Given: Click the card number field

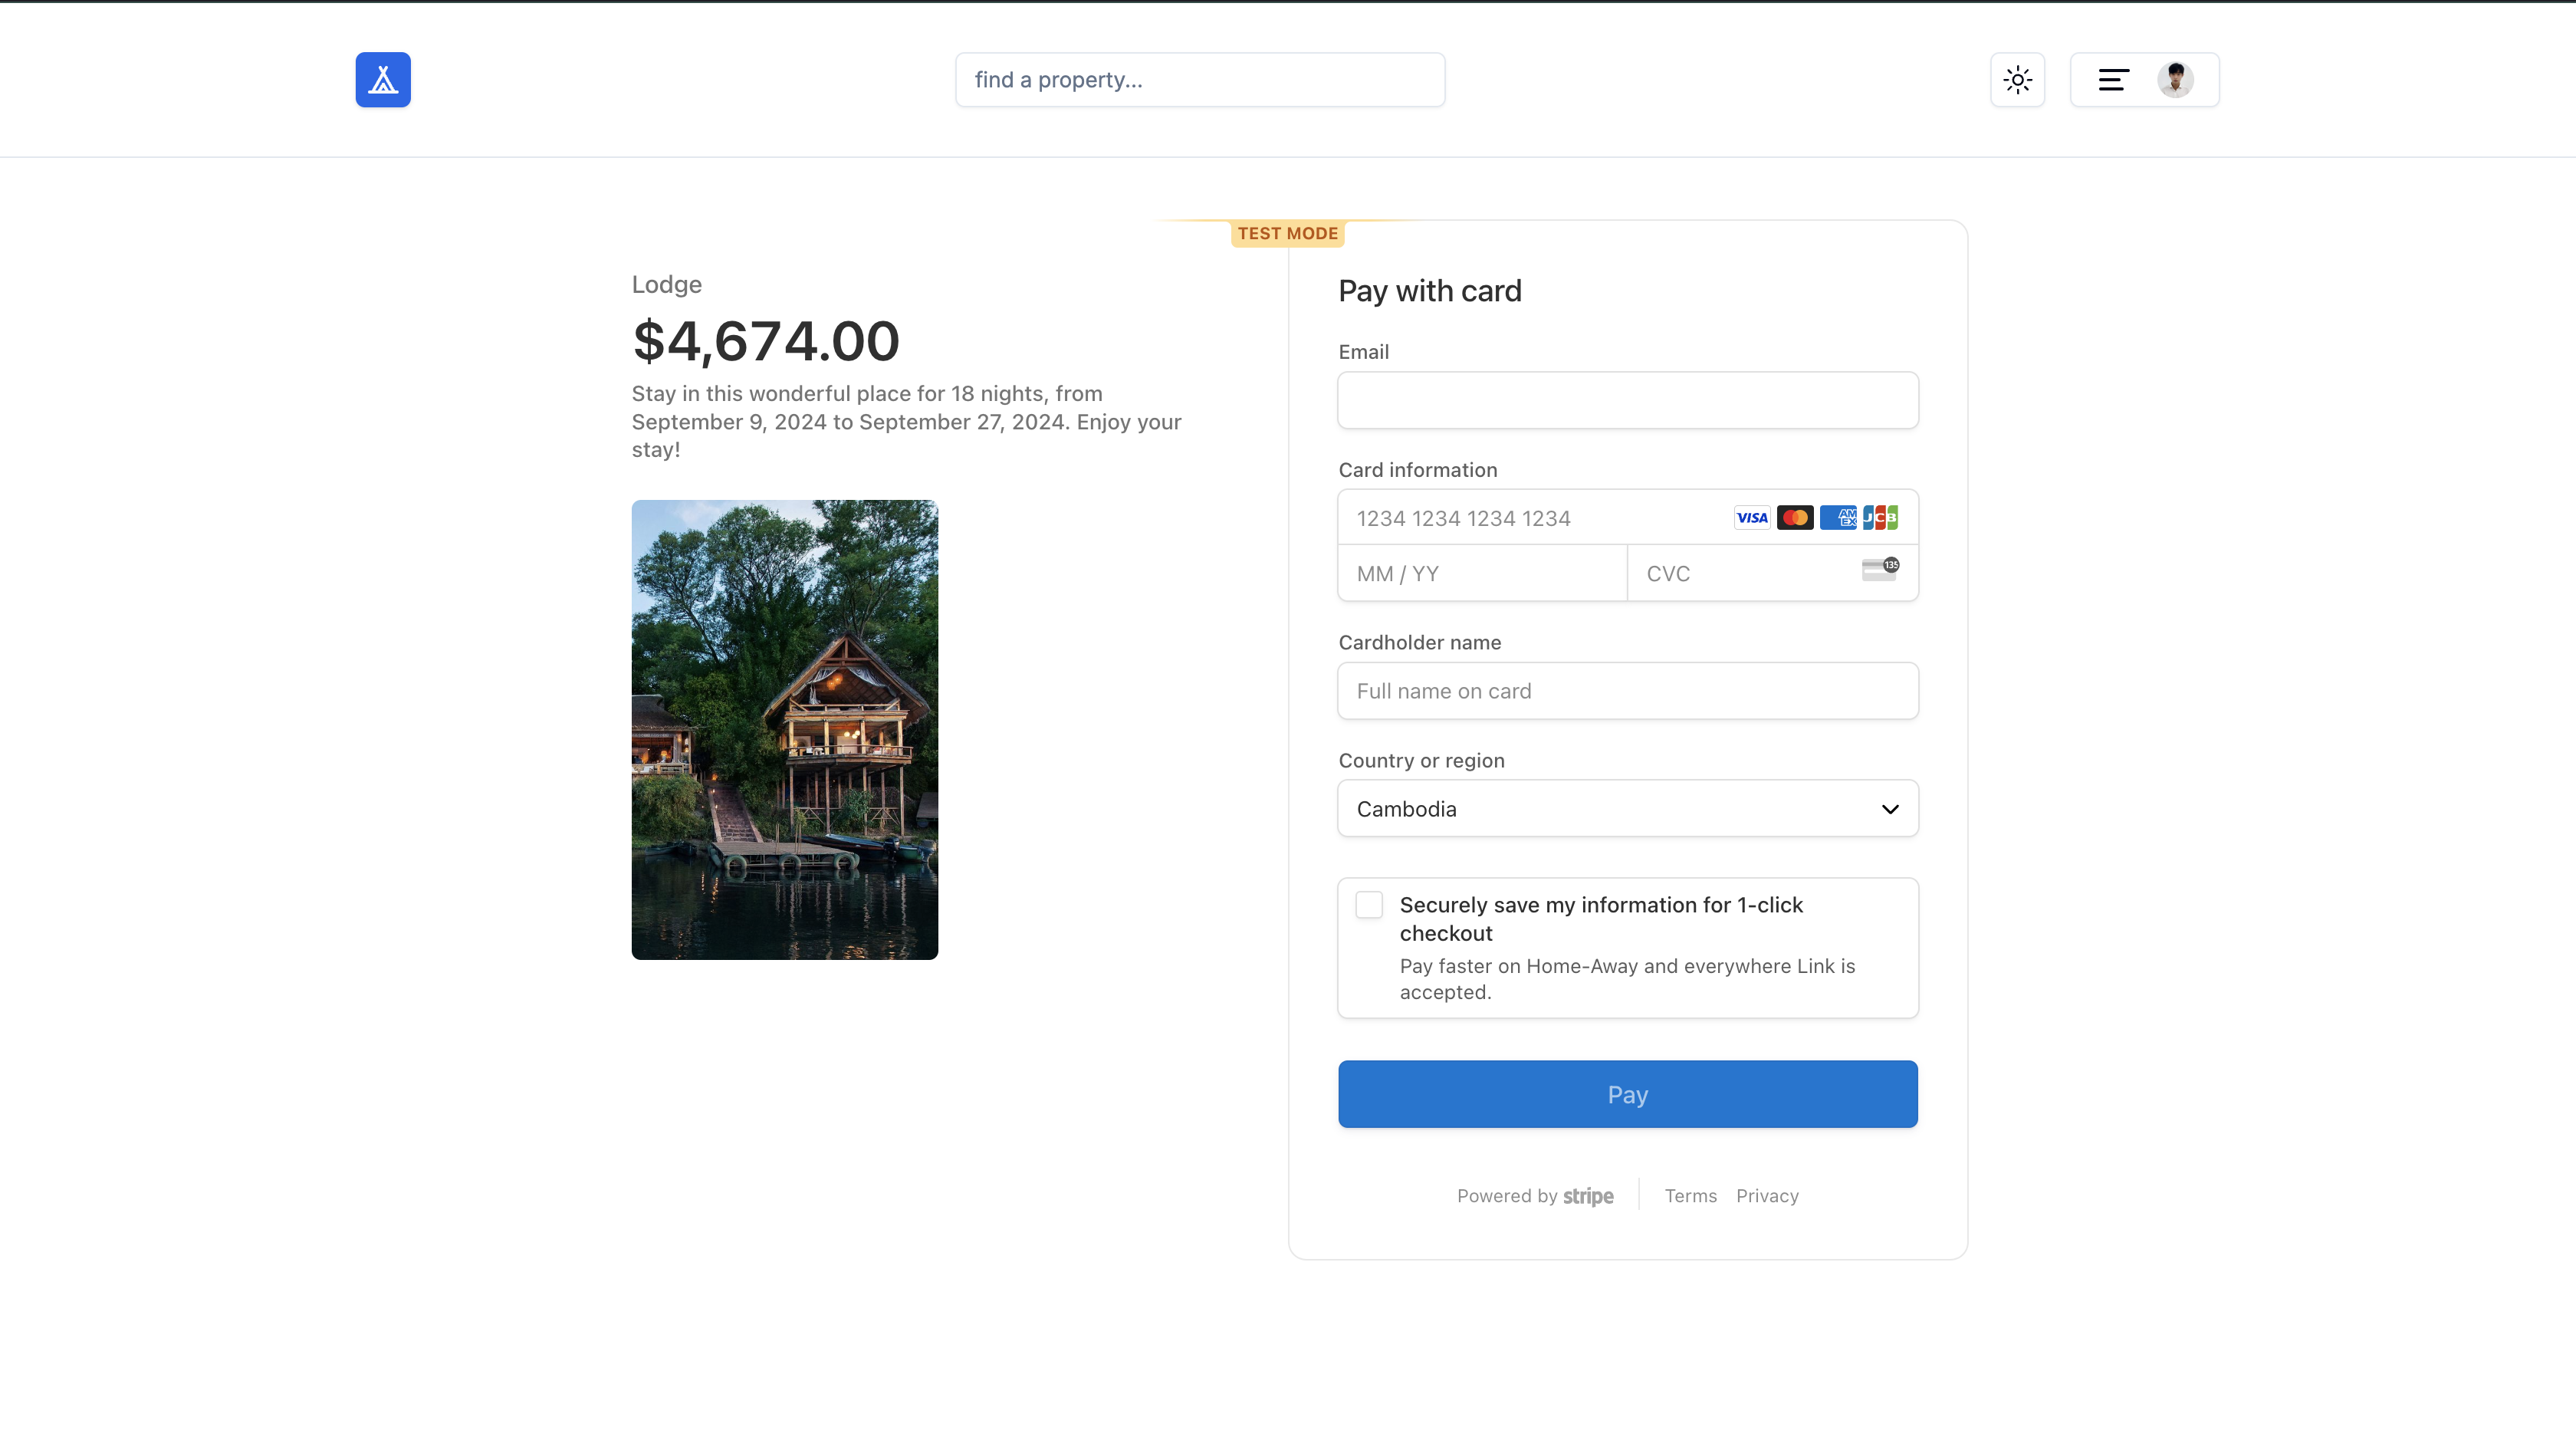Looking at the screenshot, I should click(x=1530, y=518).
